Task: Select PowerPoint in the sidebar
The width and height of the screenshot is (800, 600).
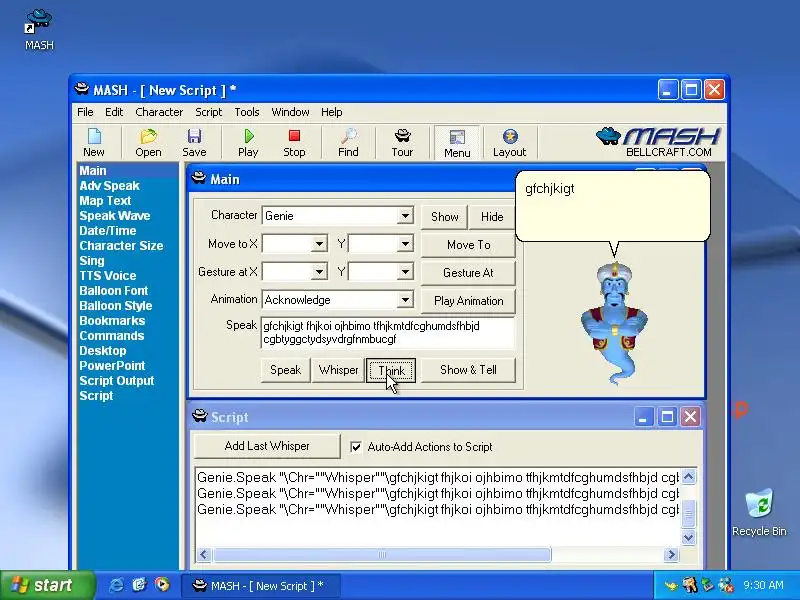Action: tap(112, 366)
